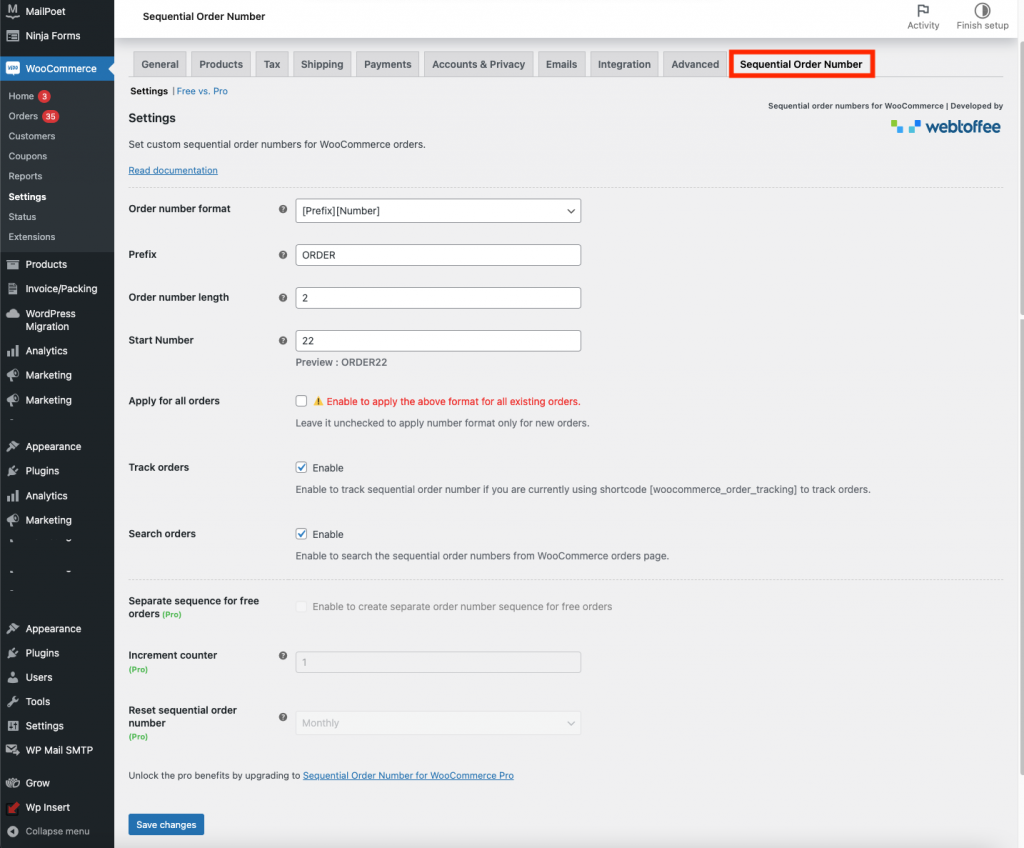
Task: Click help icon next to Prefix
Action: (x=283, y=255)
